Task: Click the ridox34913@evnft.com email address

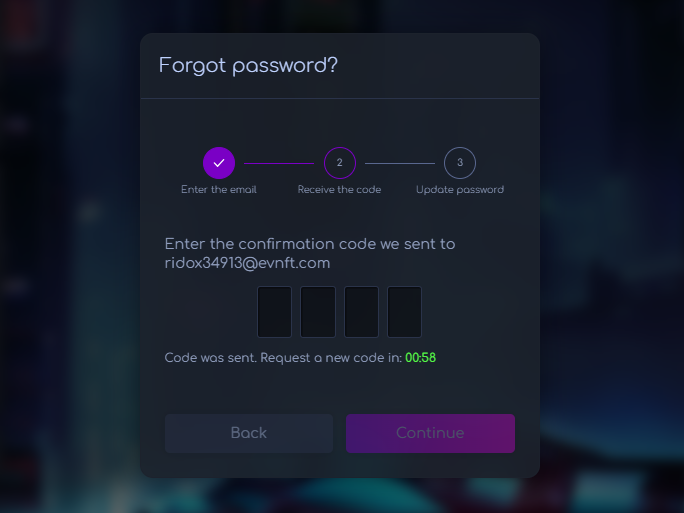Action: pyautogui.click(x=247, y=263)
